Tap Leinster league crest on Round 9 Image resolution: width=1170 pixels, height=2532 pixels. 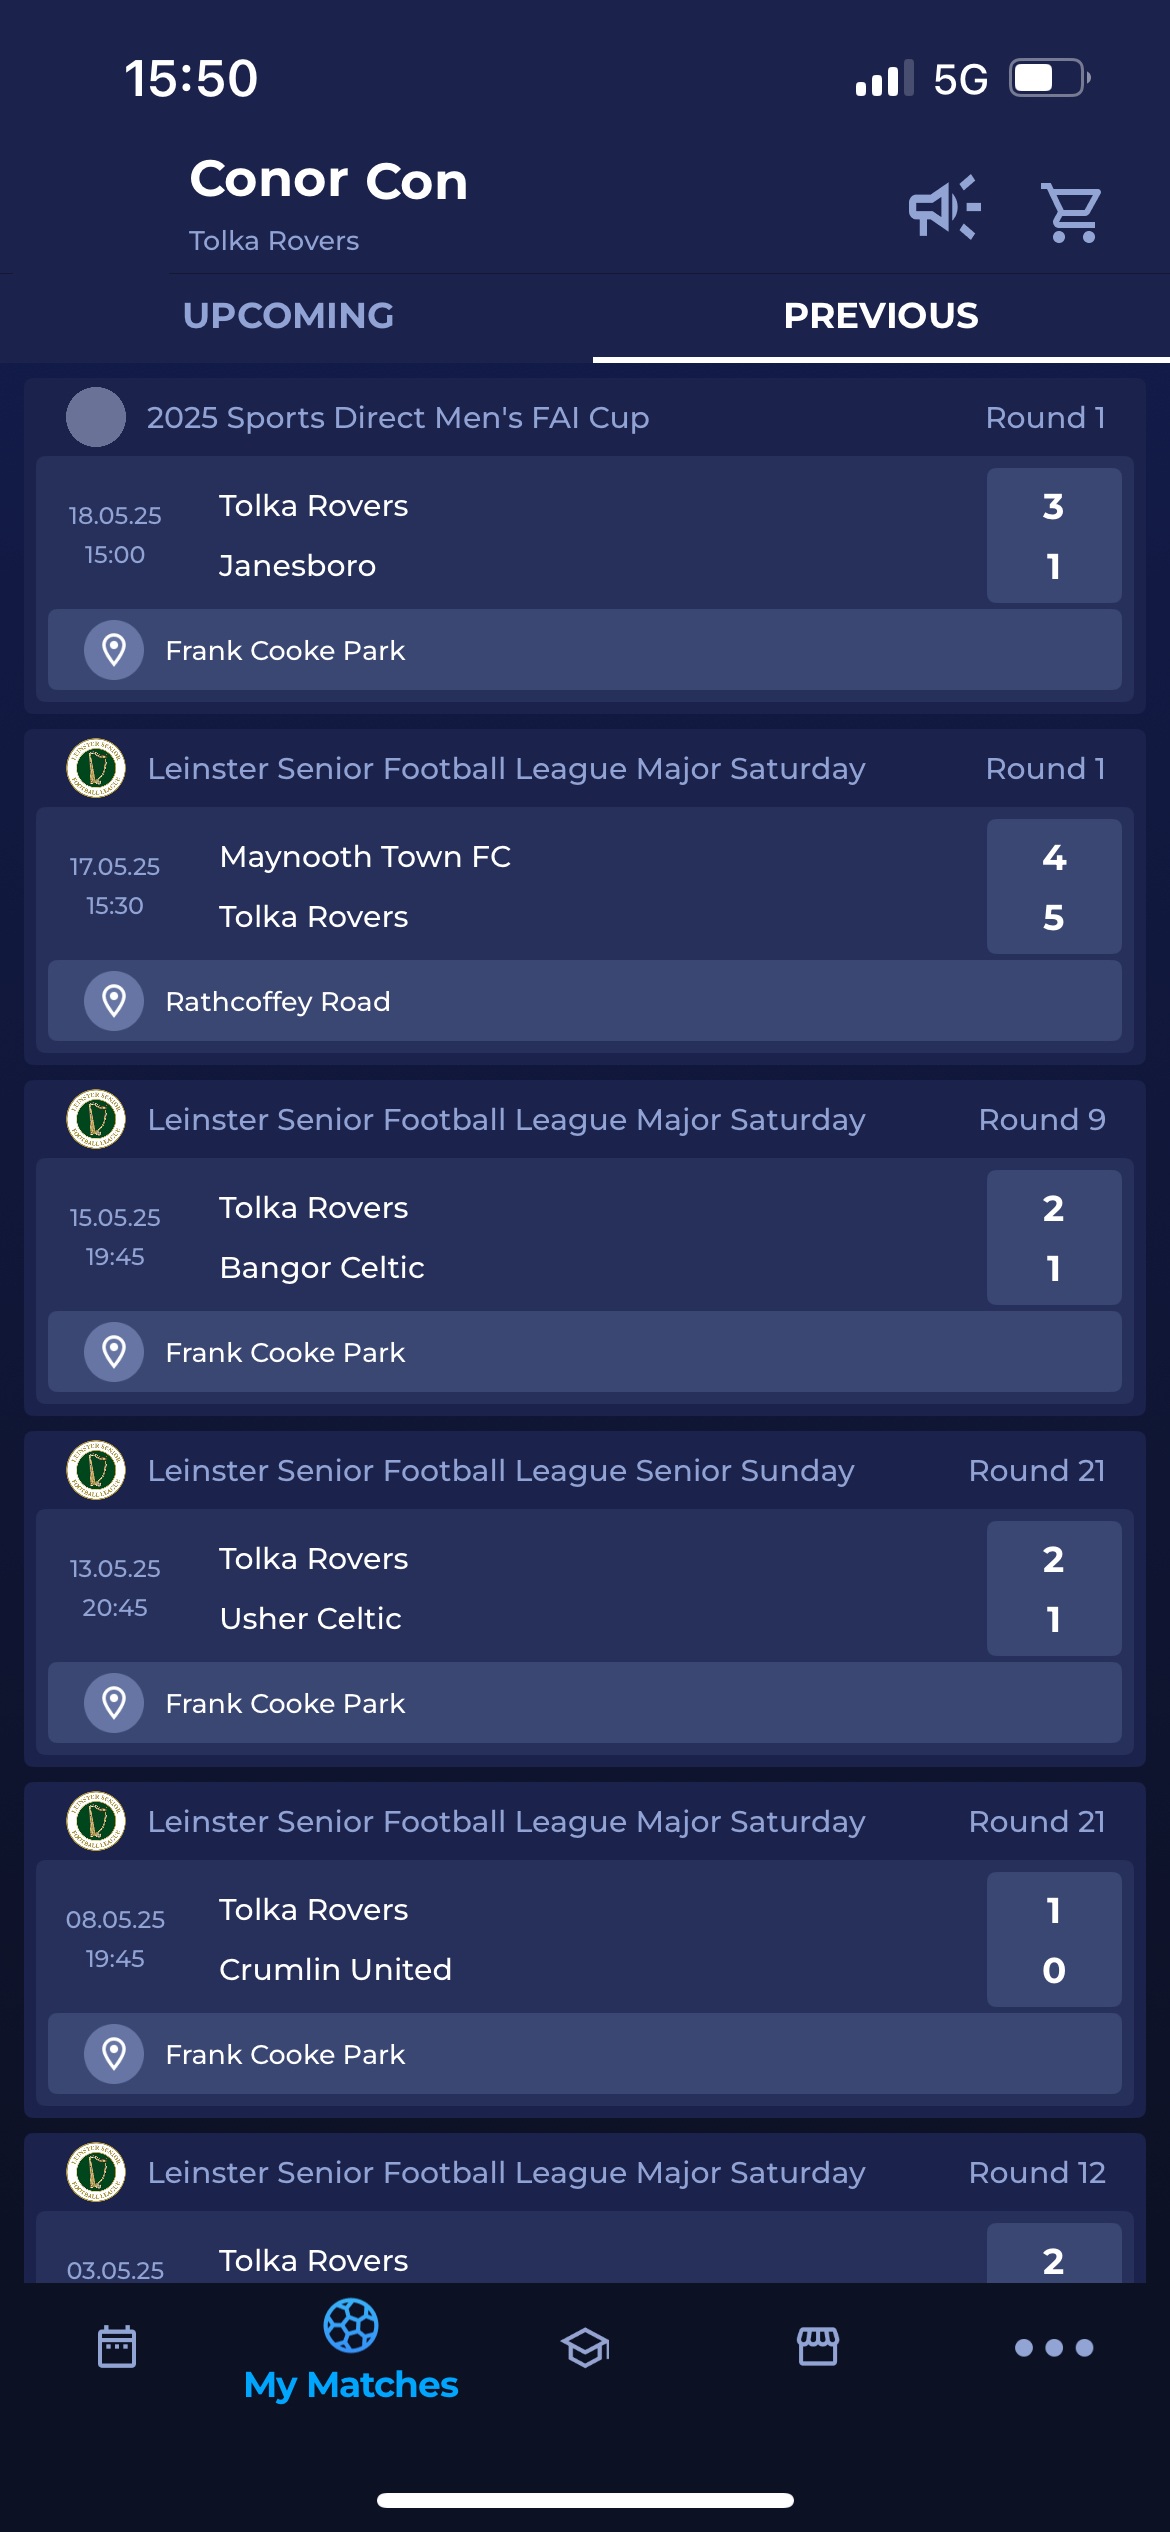[96, 1119]
